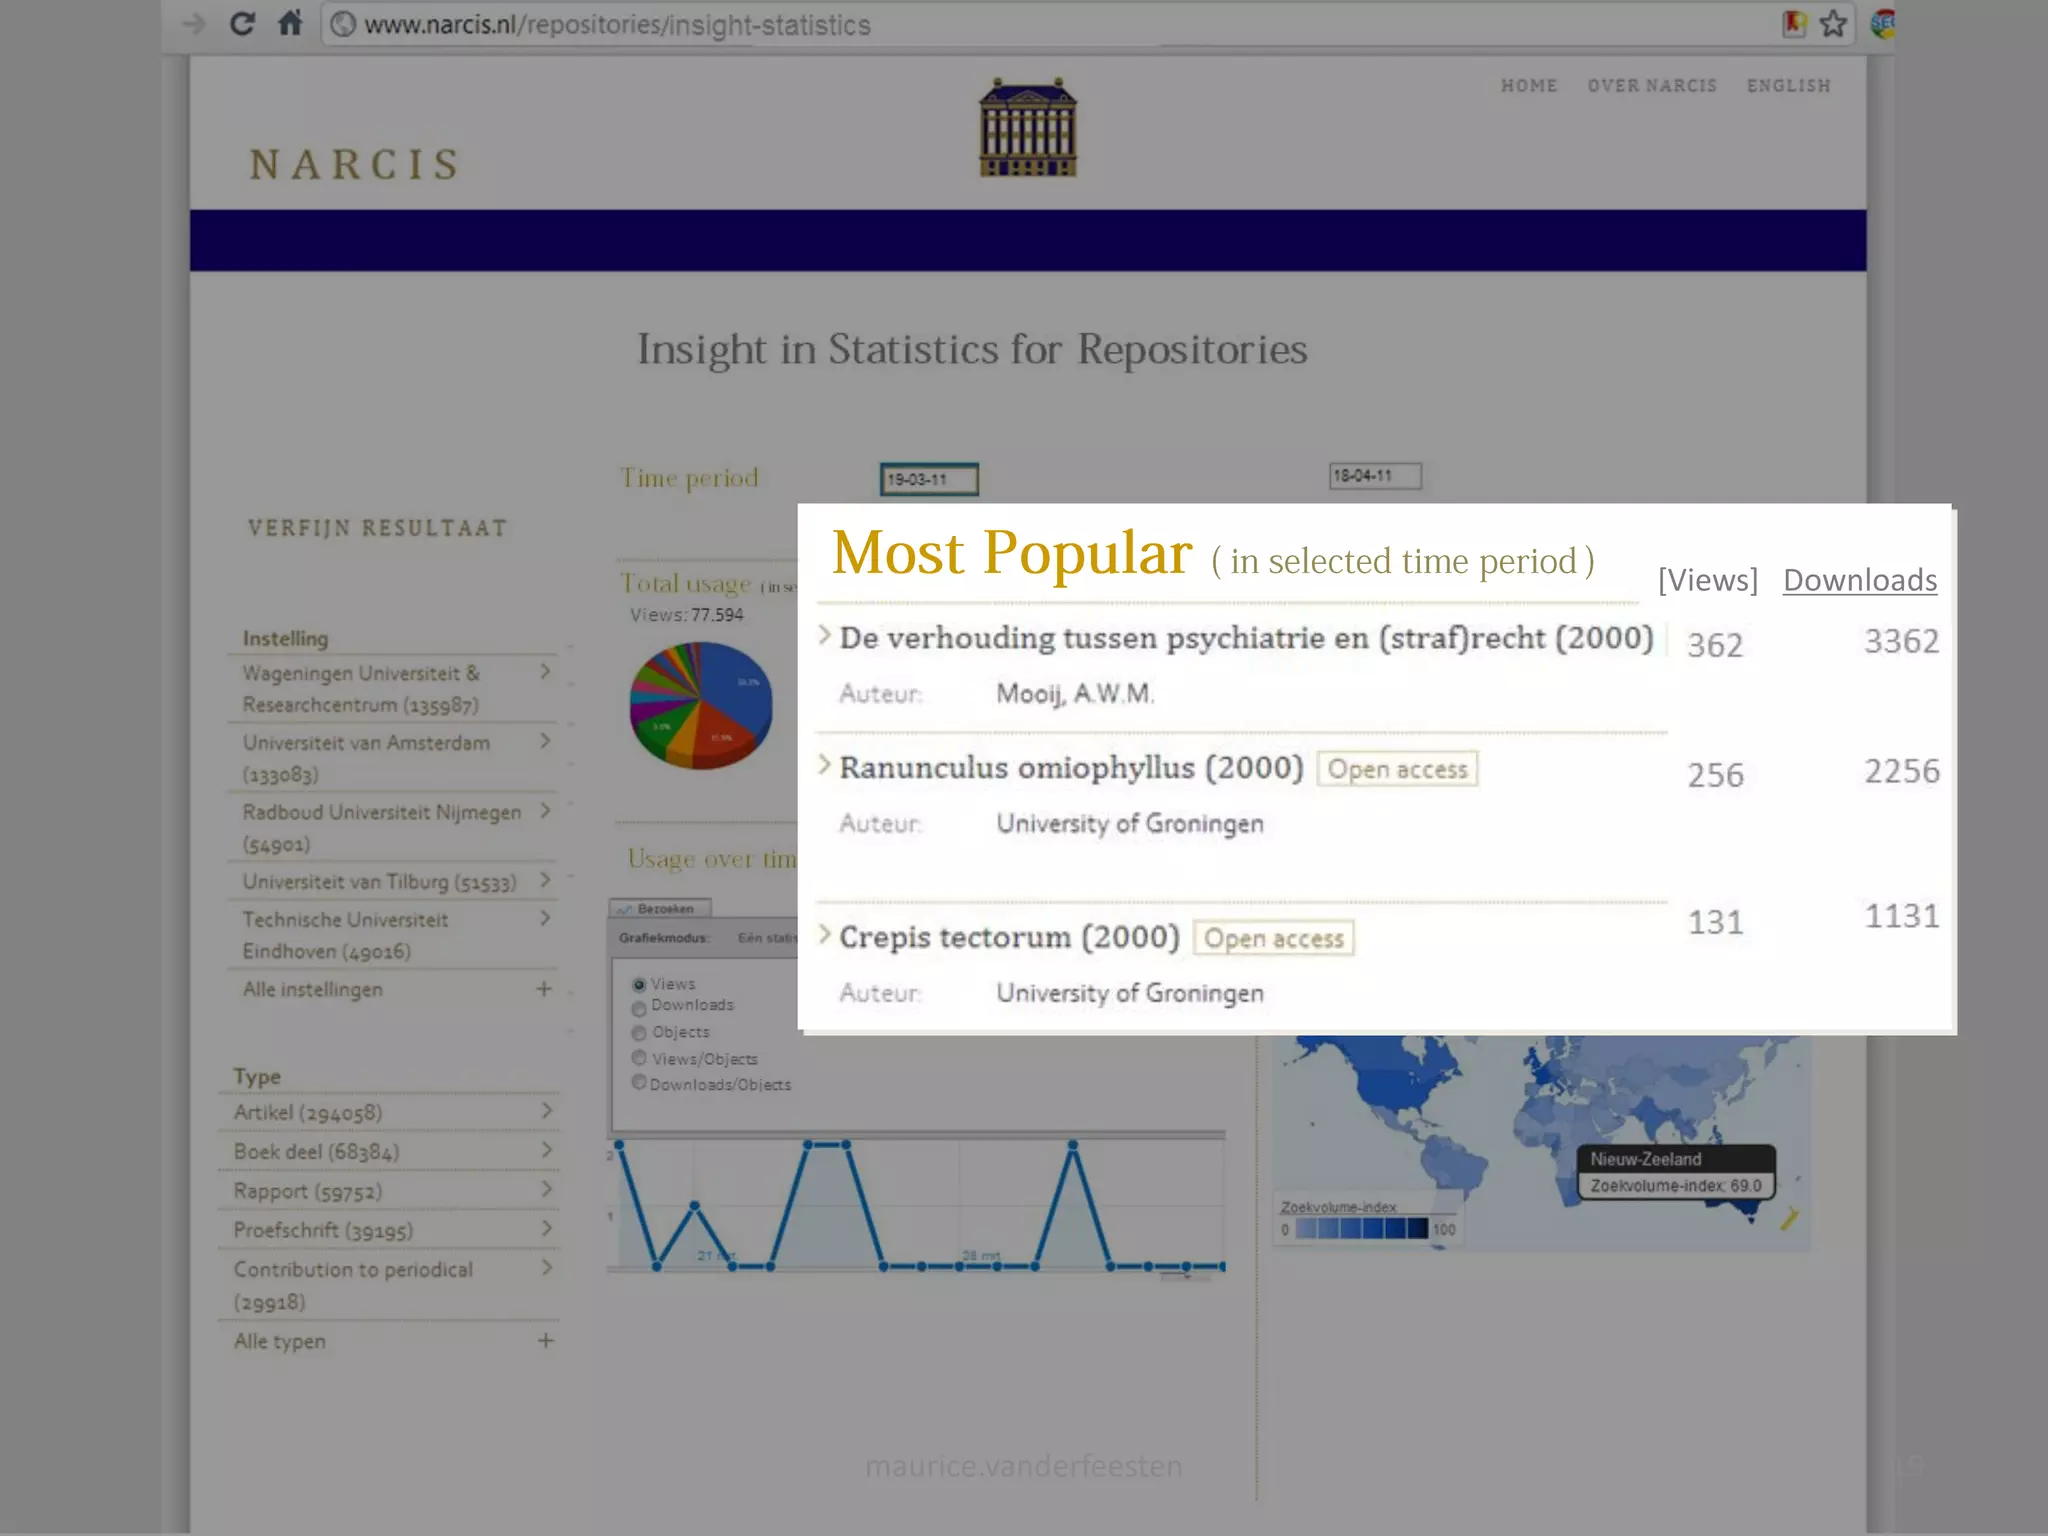Select the Objects radio button
This screenshot has width=2048, height=1536.
pos(639,1033)
